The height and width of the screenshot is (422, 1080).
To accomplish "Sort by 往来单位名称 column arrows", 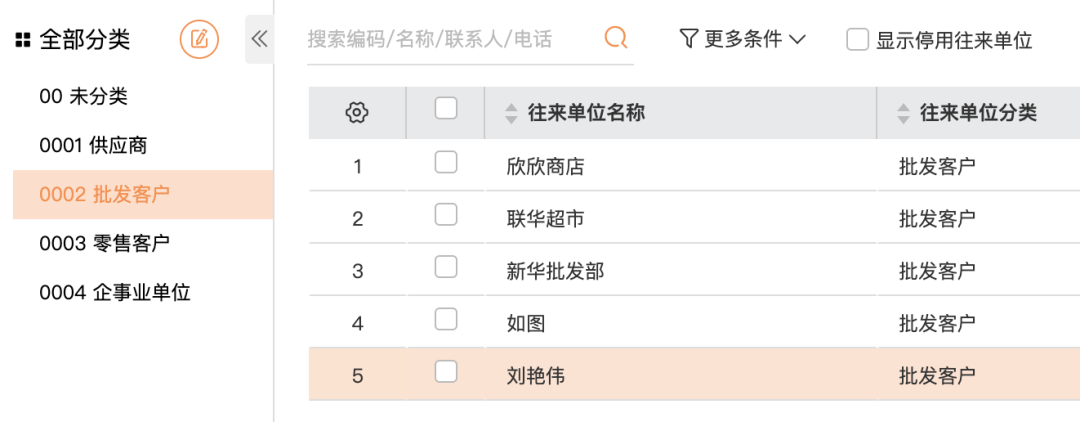I will [x=511, y=113].
